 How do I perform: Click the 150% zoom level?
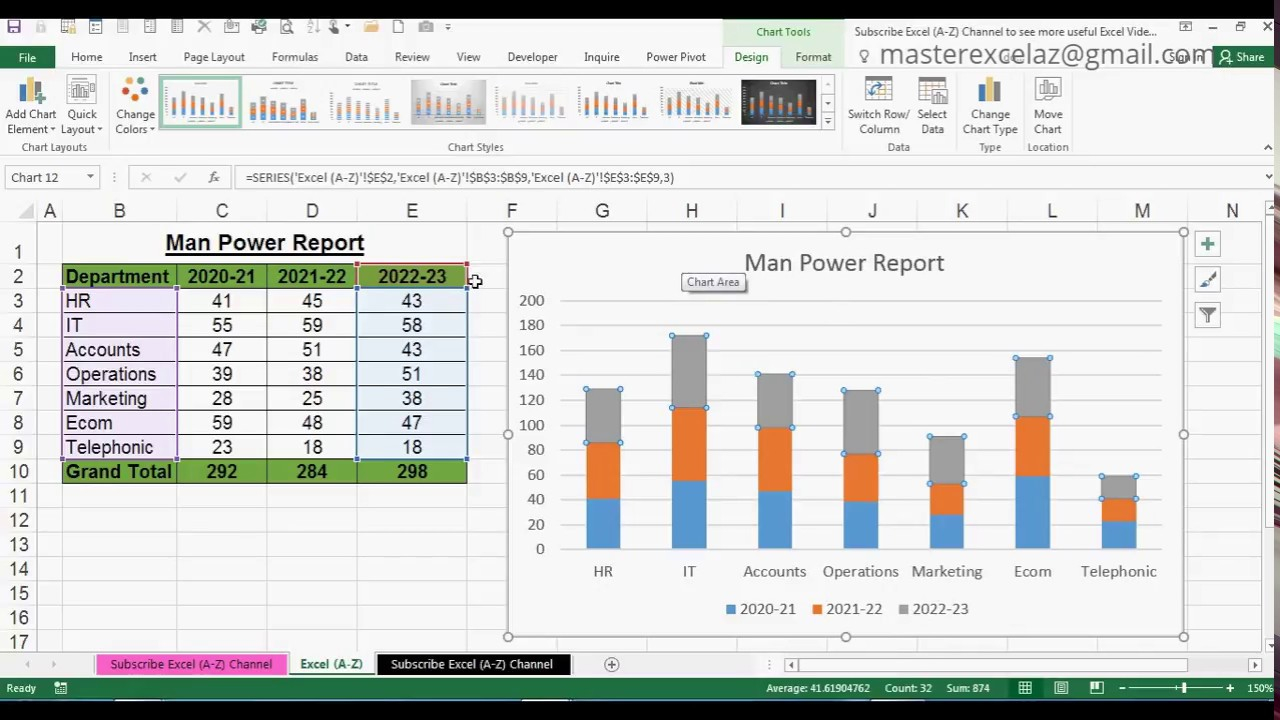coord(1261,688)
